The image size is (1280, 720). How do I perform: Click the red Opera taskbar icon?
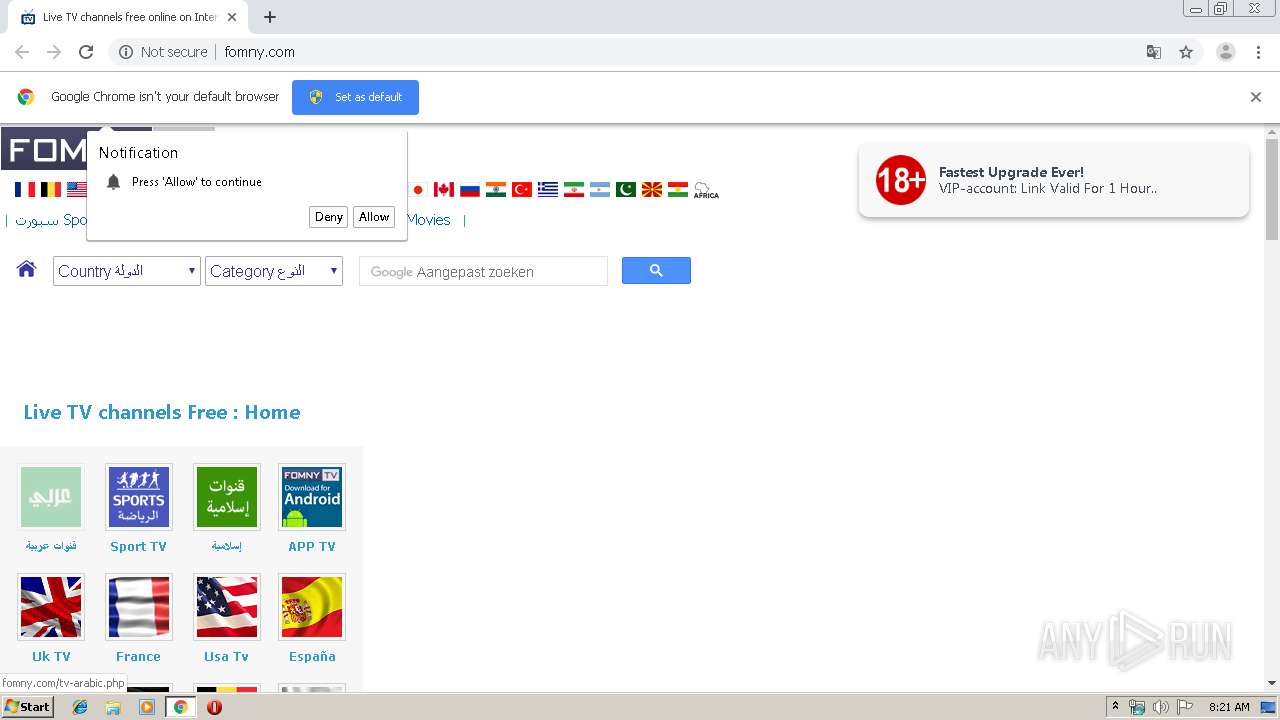point(214,707)
